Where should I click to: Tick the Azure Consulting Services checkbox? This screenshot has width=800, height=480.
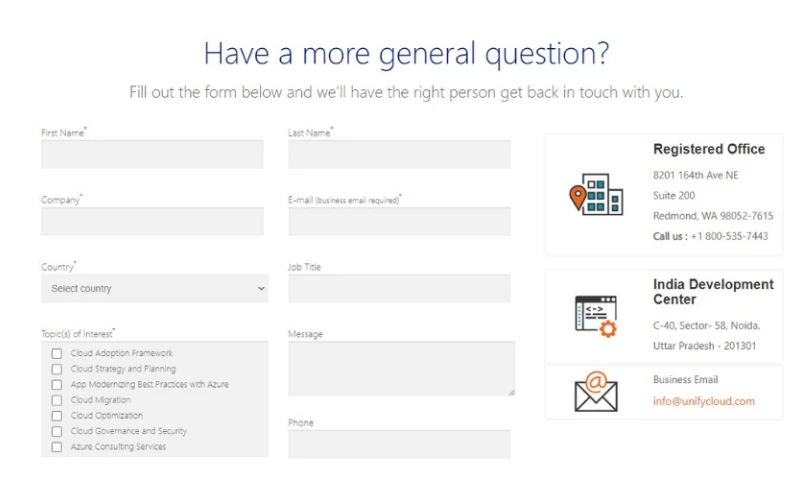57,447
